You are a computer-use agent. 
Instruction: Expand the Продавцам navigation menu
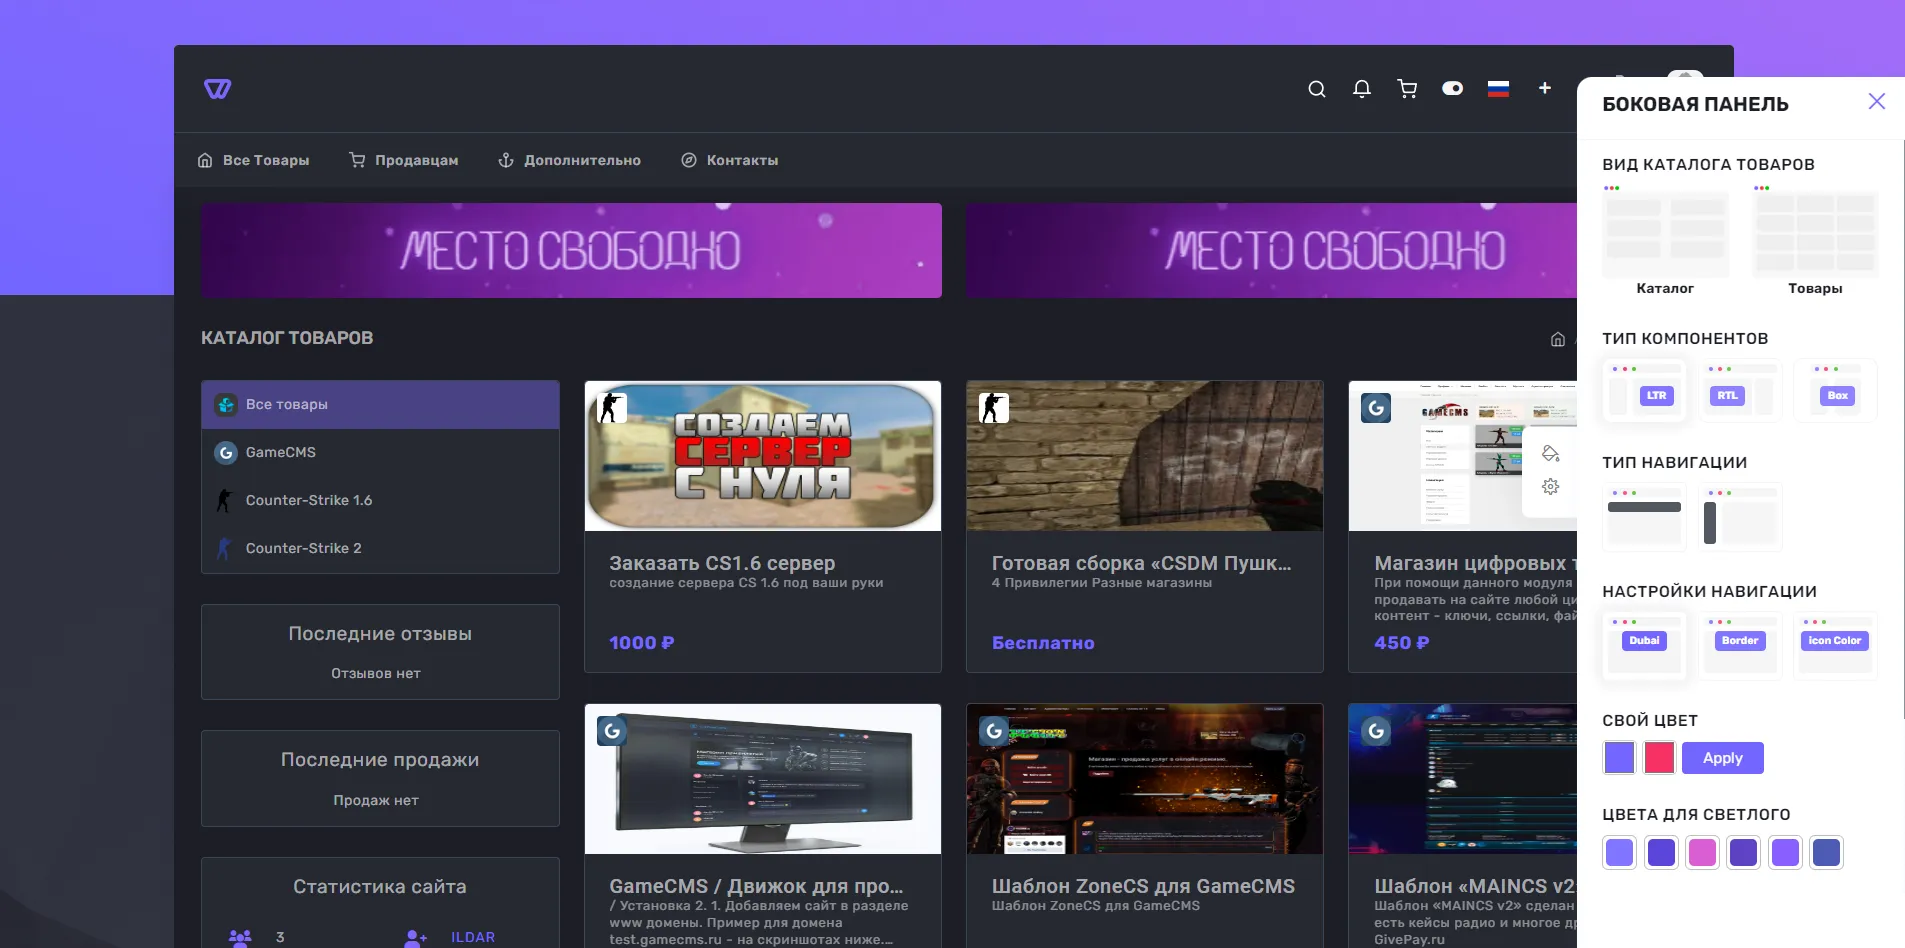(404, 160)
